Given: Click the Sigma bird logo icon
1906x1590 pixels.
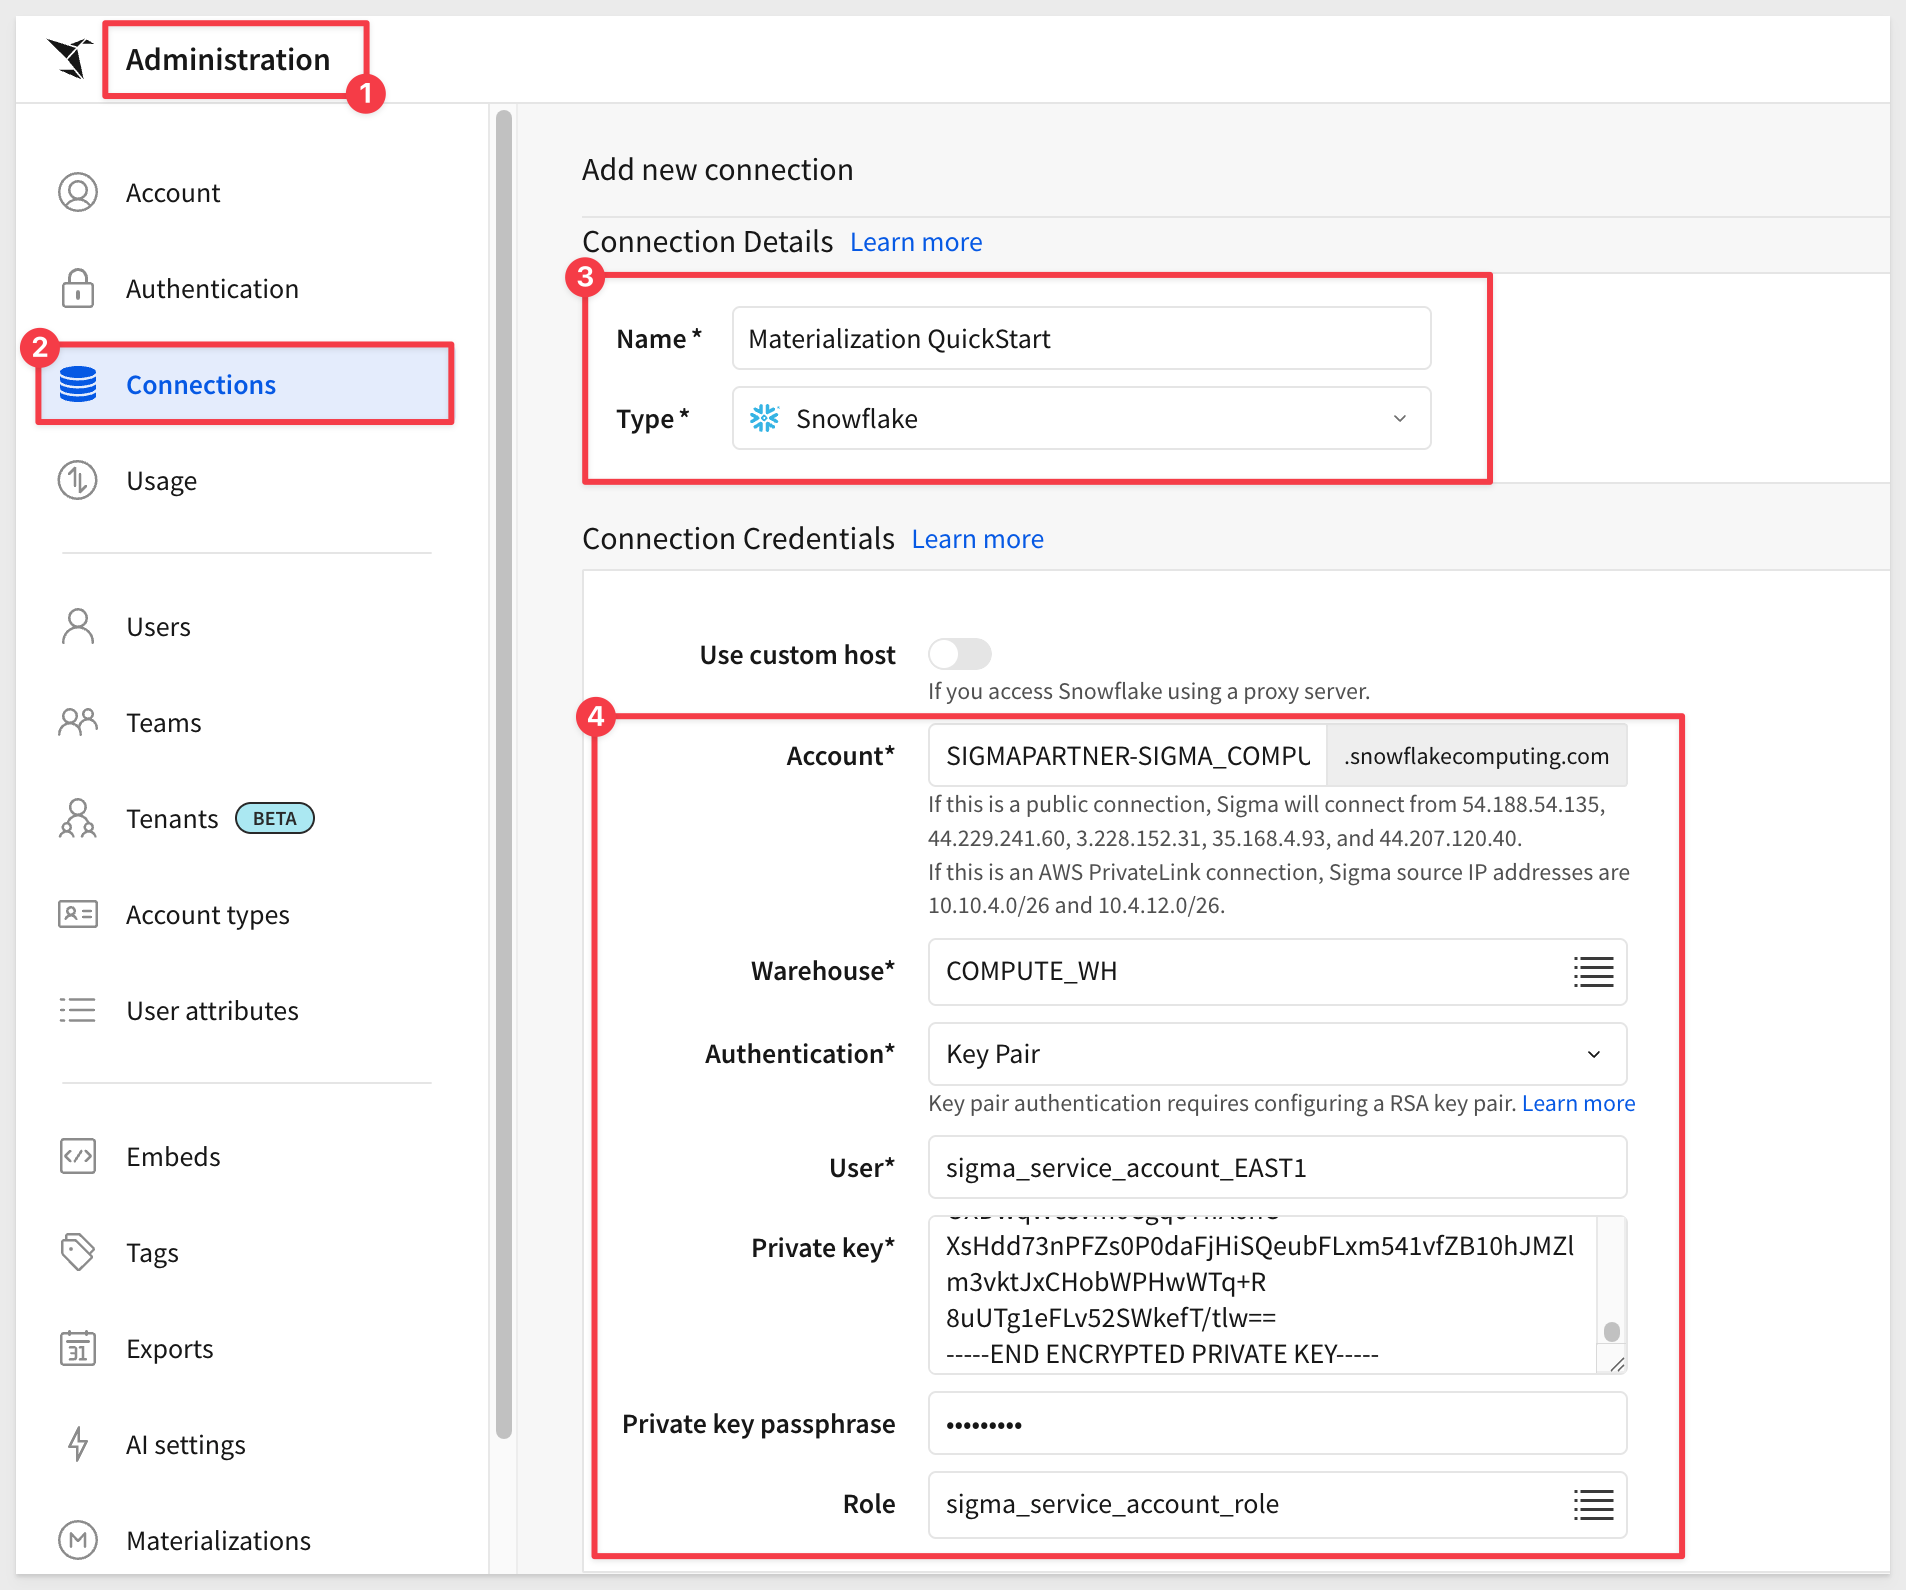Looking at the screenshot, I should tap(70, 58).
